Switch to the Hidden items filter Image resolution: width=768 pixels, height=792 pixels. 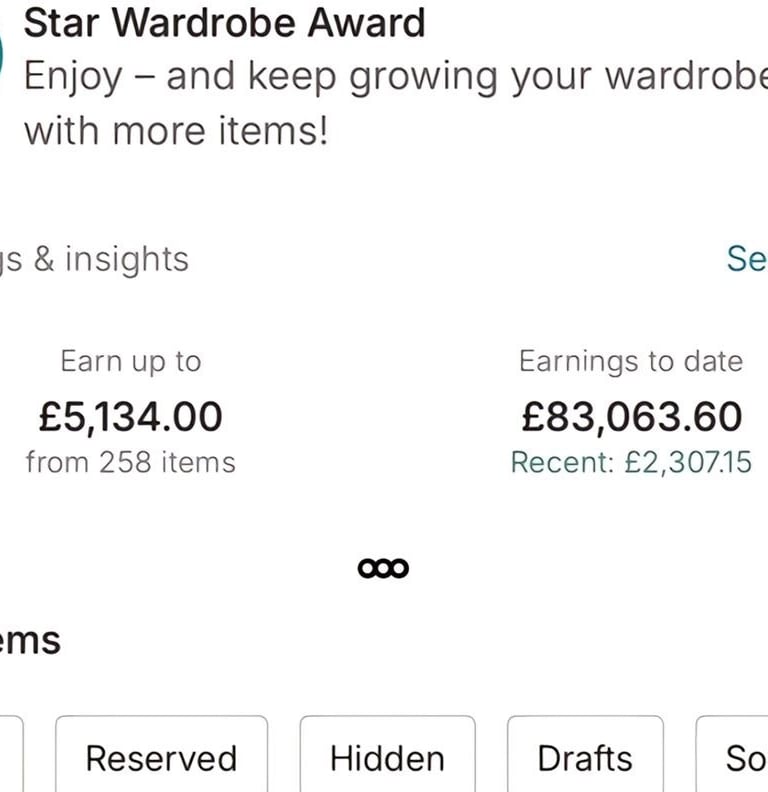point(388,754)
